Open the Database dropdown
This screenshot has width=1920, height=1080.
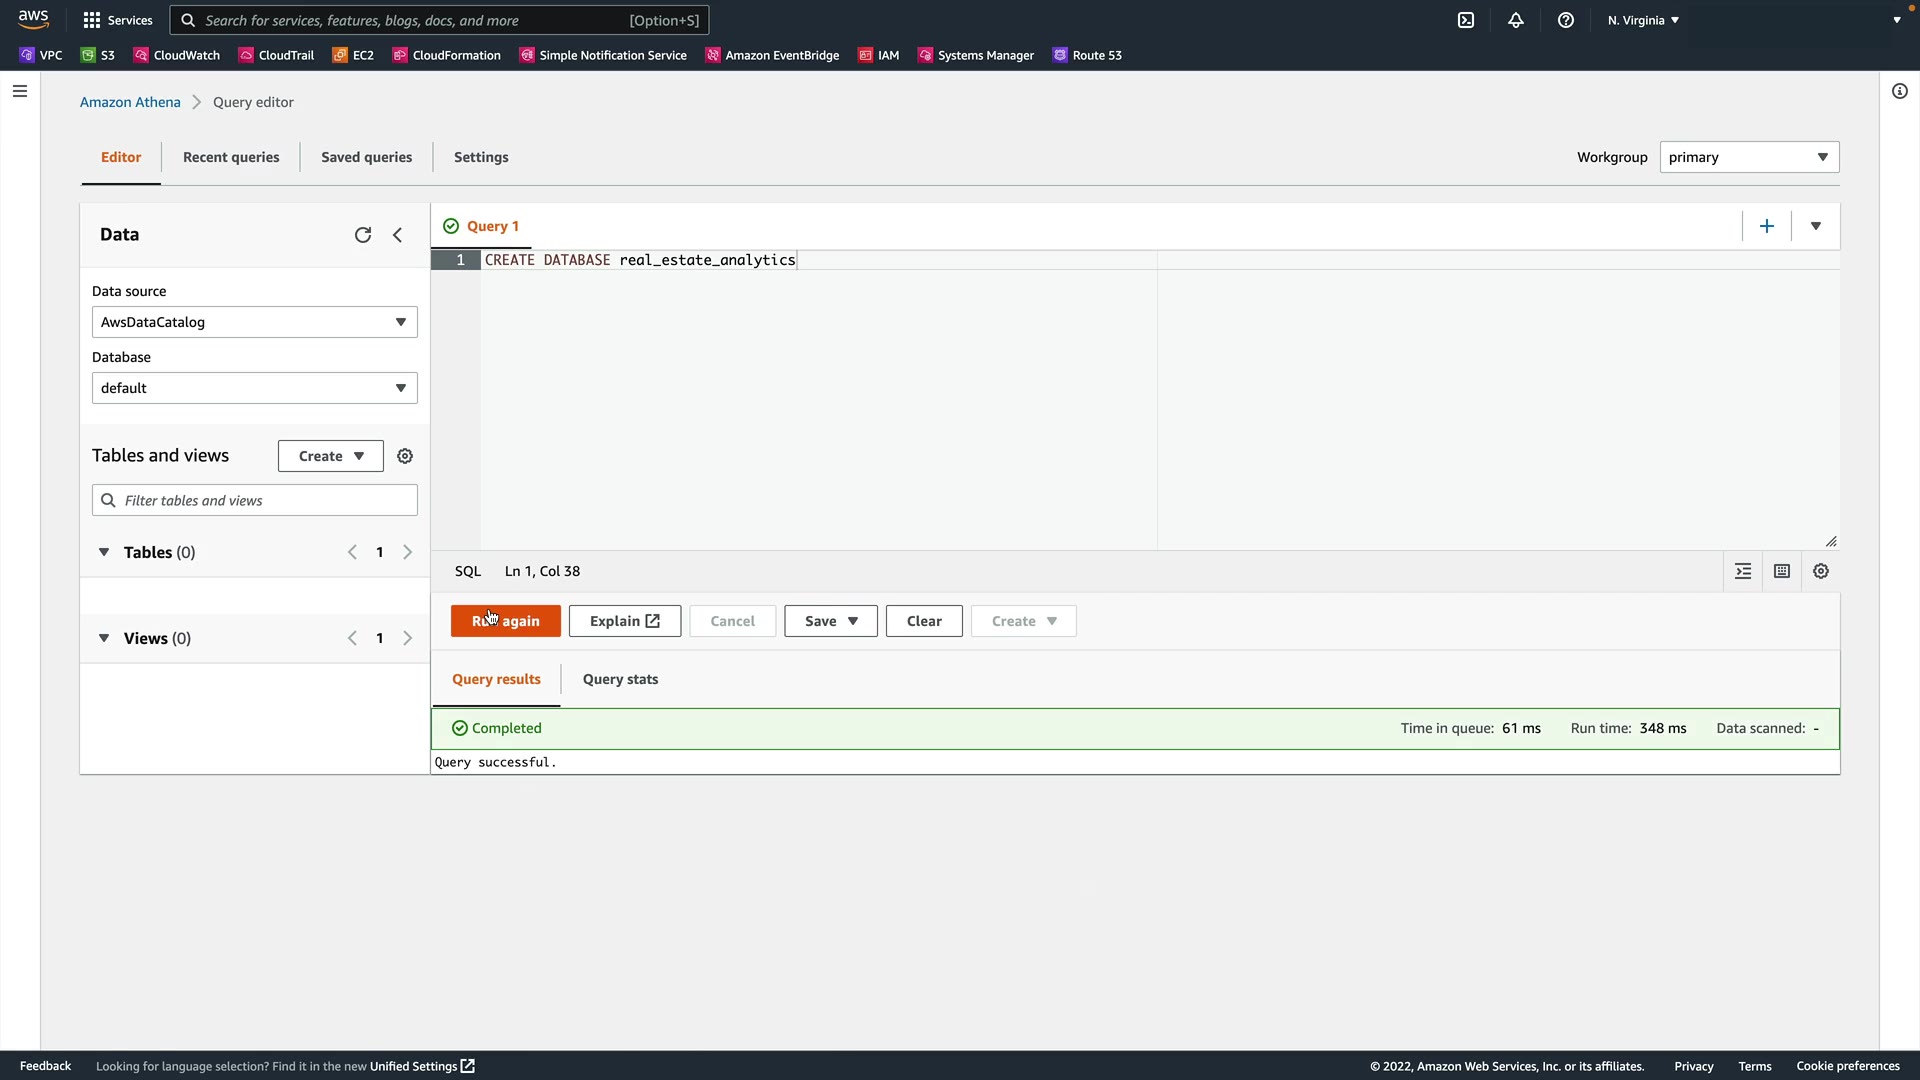click(254, 388)
